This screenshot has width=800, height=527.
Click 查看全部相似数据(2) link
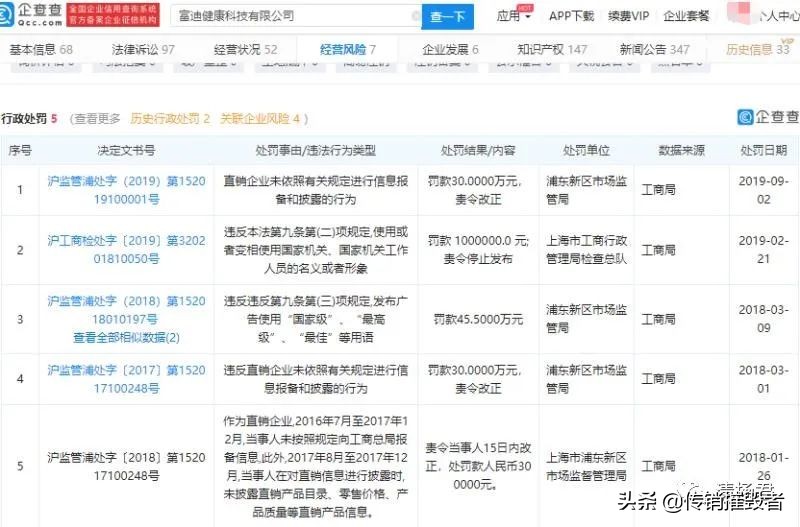tap(127, 337)
